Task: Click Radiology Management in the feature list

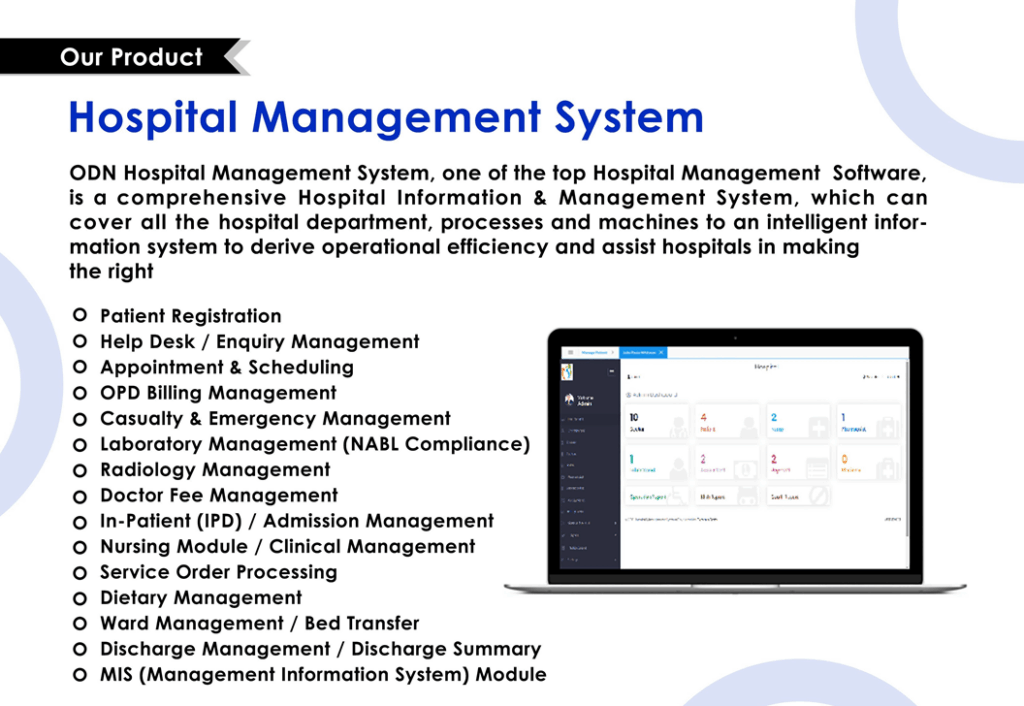Action: pyautogui.click(x=215, y=470)
